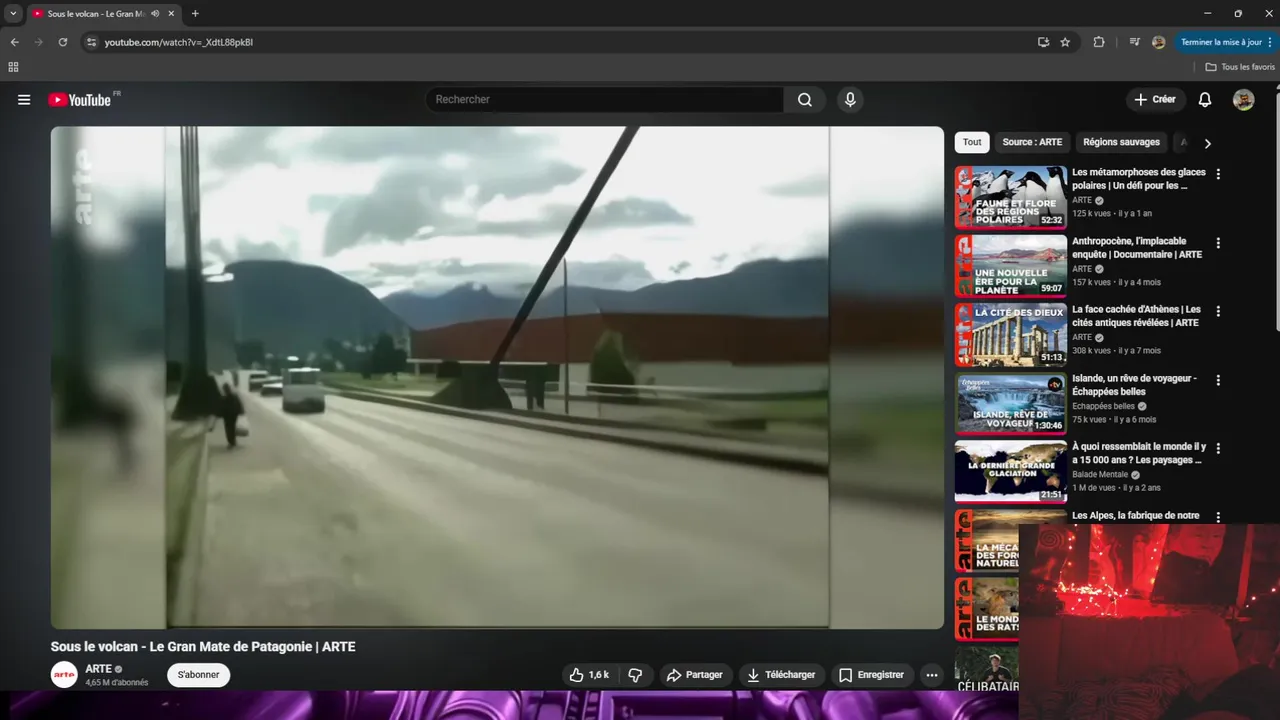Open the Tous les favoris bookmarks folder

1240,67
